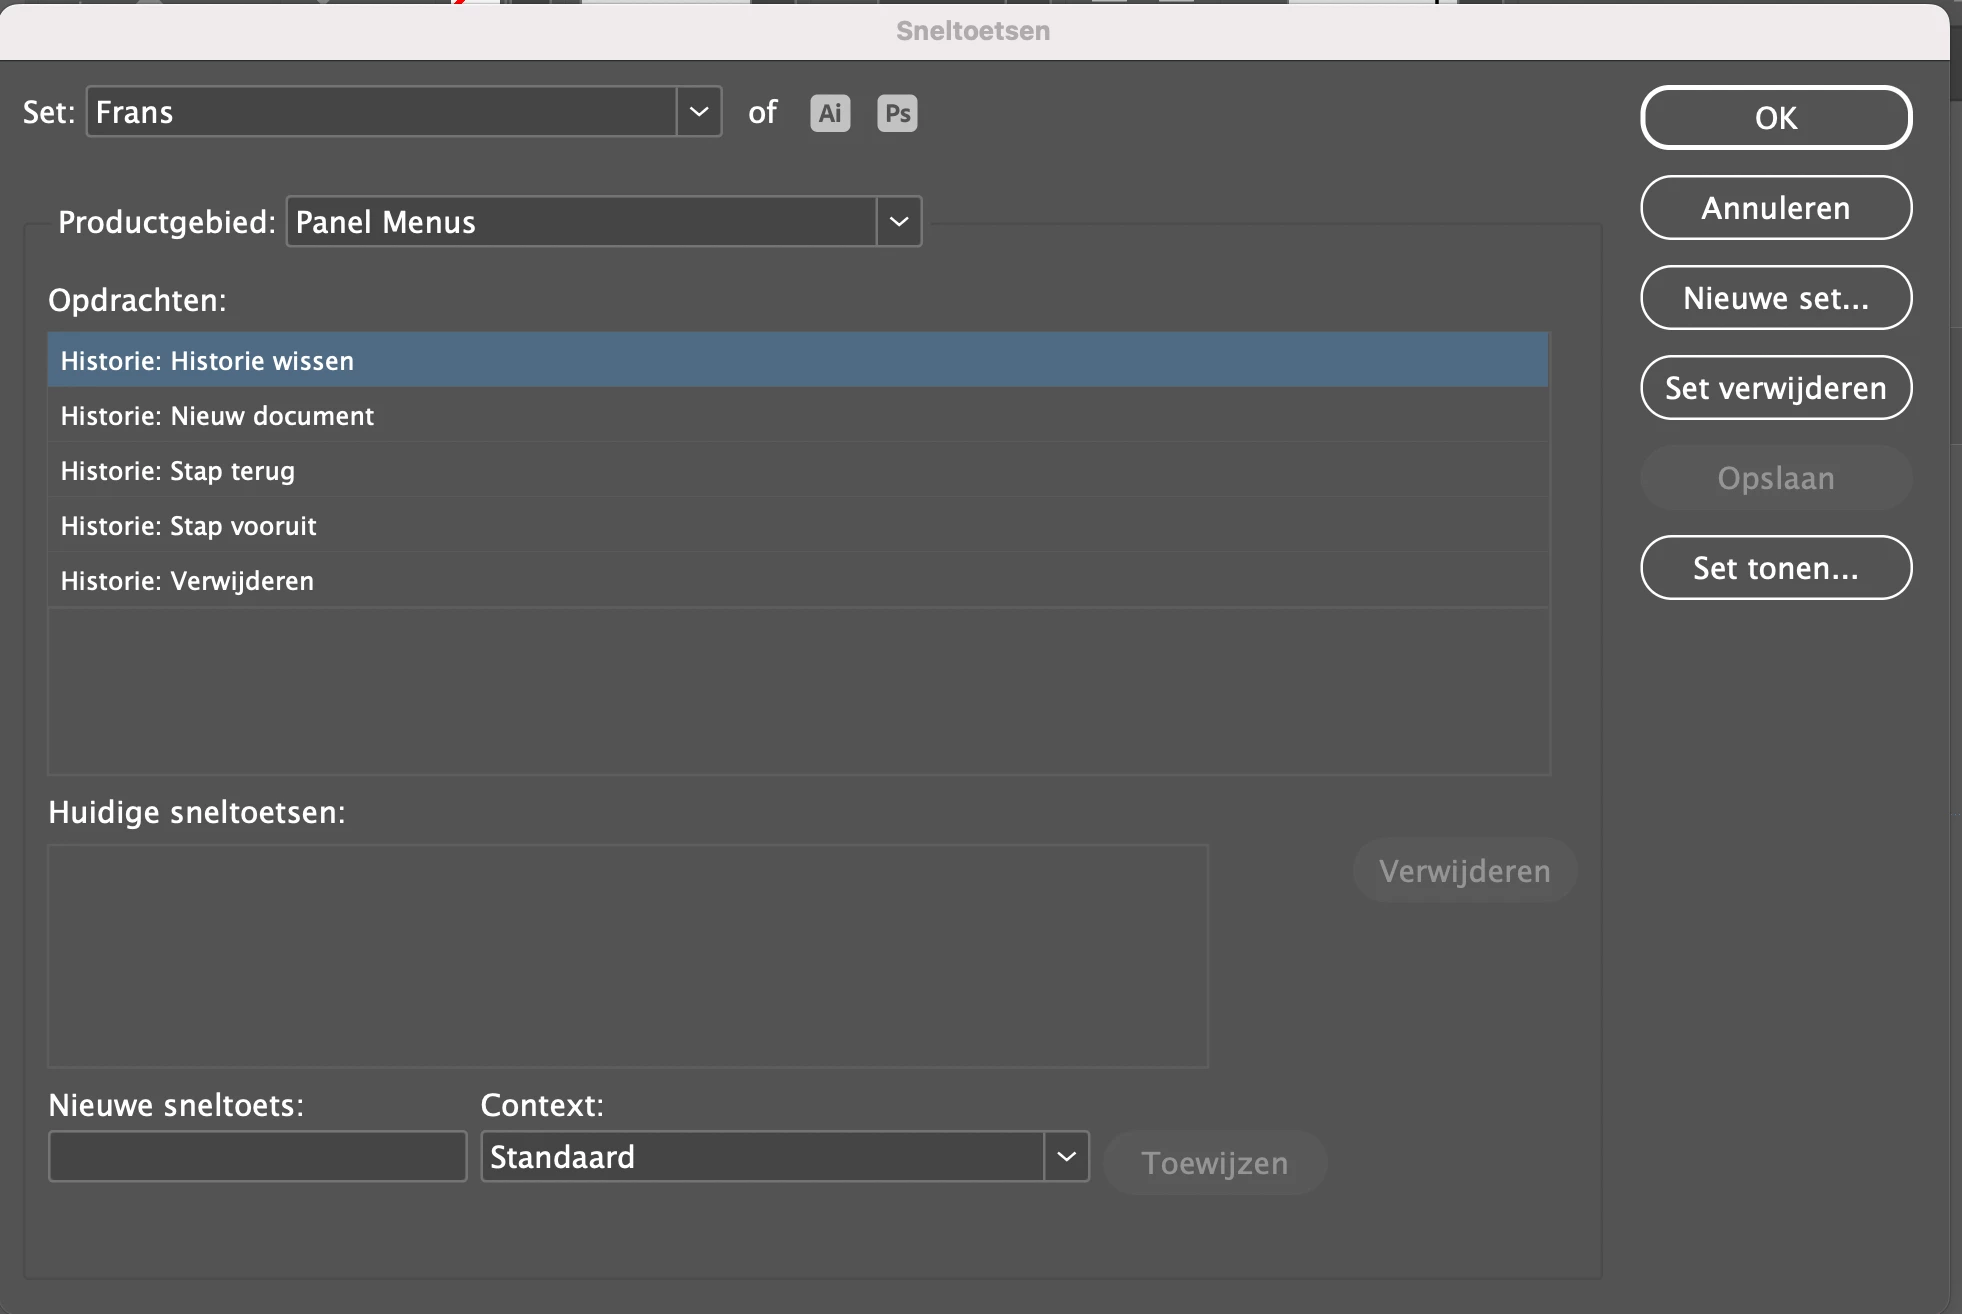This screenshot has height=1314, width=1962.
Task: Click 'Nieuwe set...' button
Action: [1775, 298]
